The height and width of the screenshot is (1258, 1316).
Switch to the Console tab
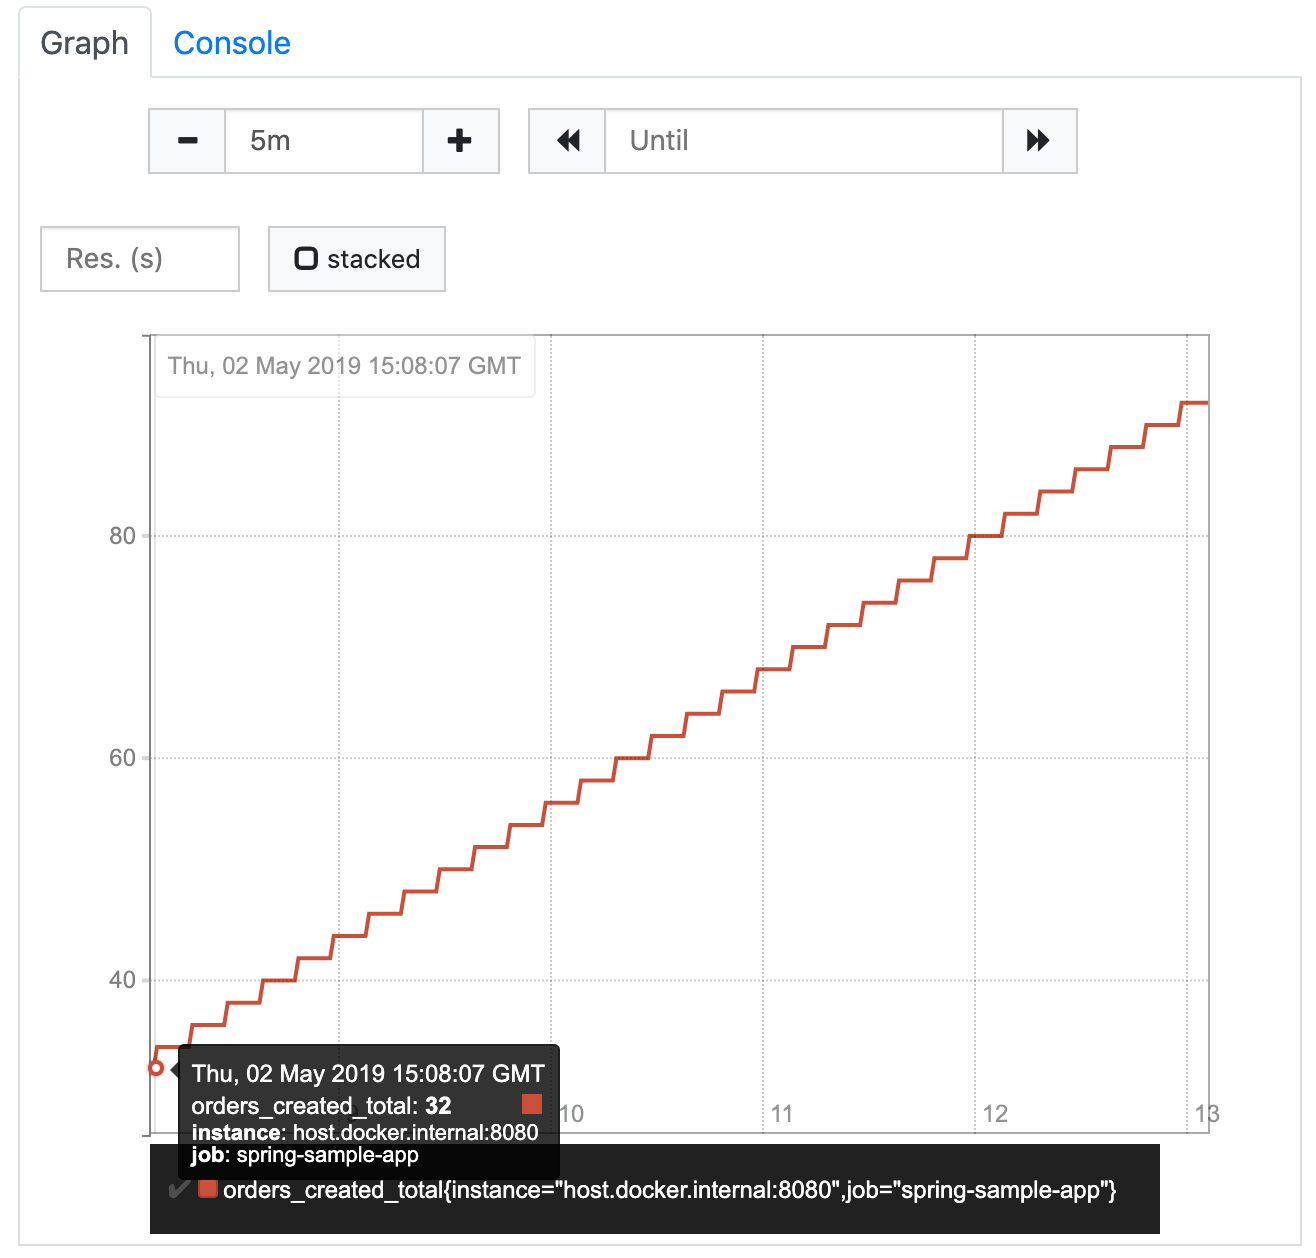(232, 43)
